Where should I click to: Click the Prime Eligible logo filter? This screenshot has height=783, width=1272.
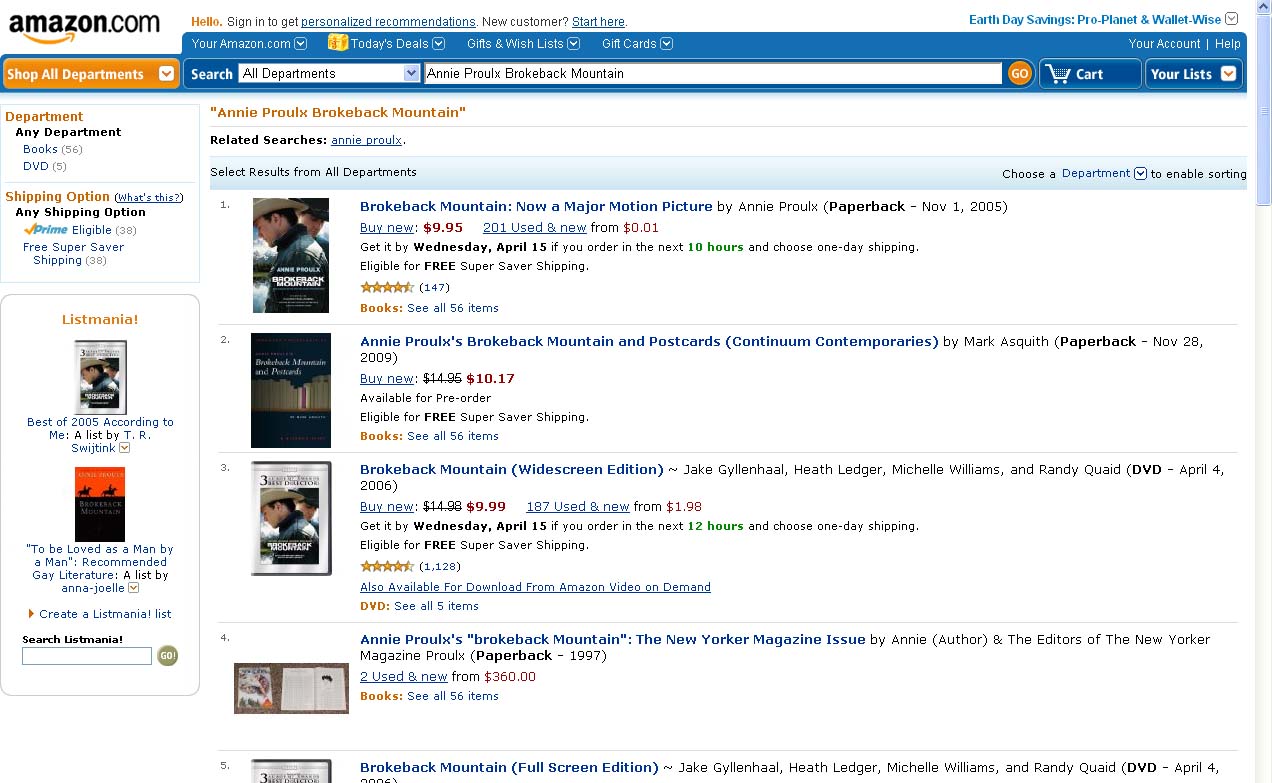tap(46, 230)
